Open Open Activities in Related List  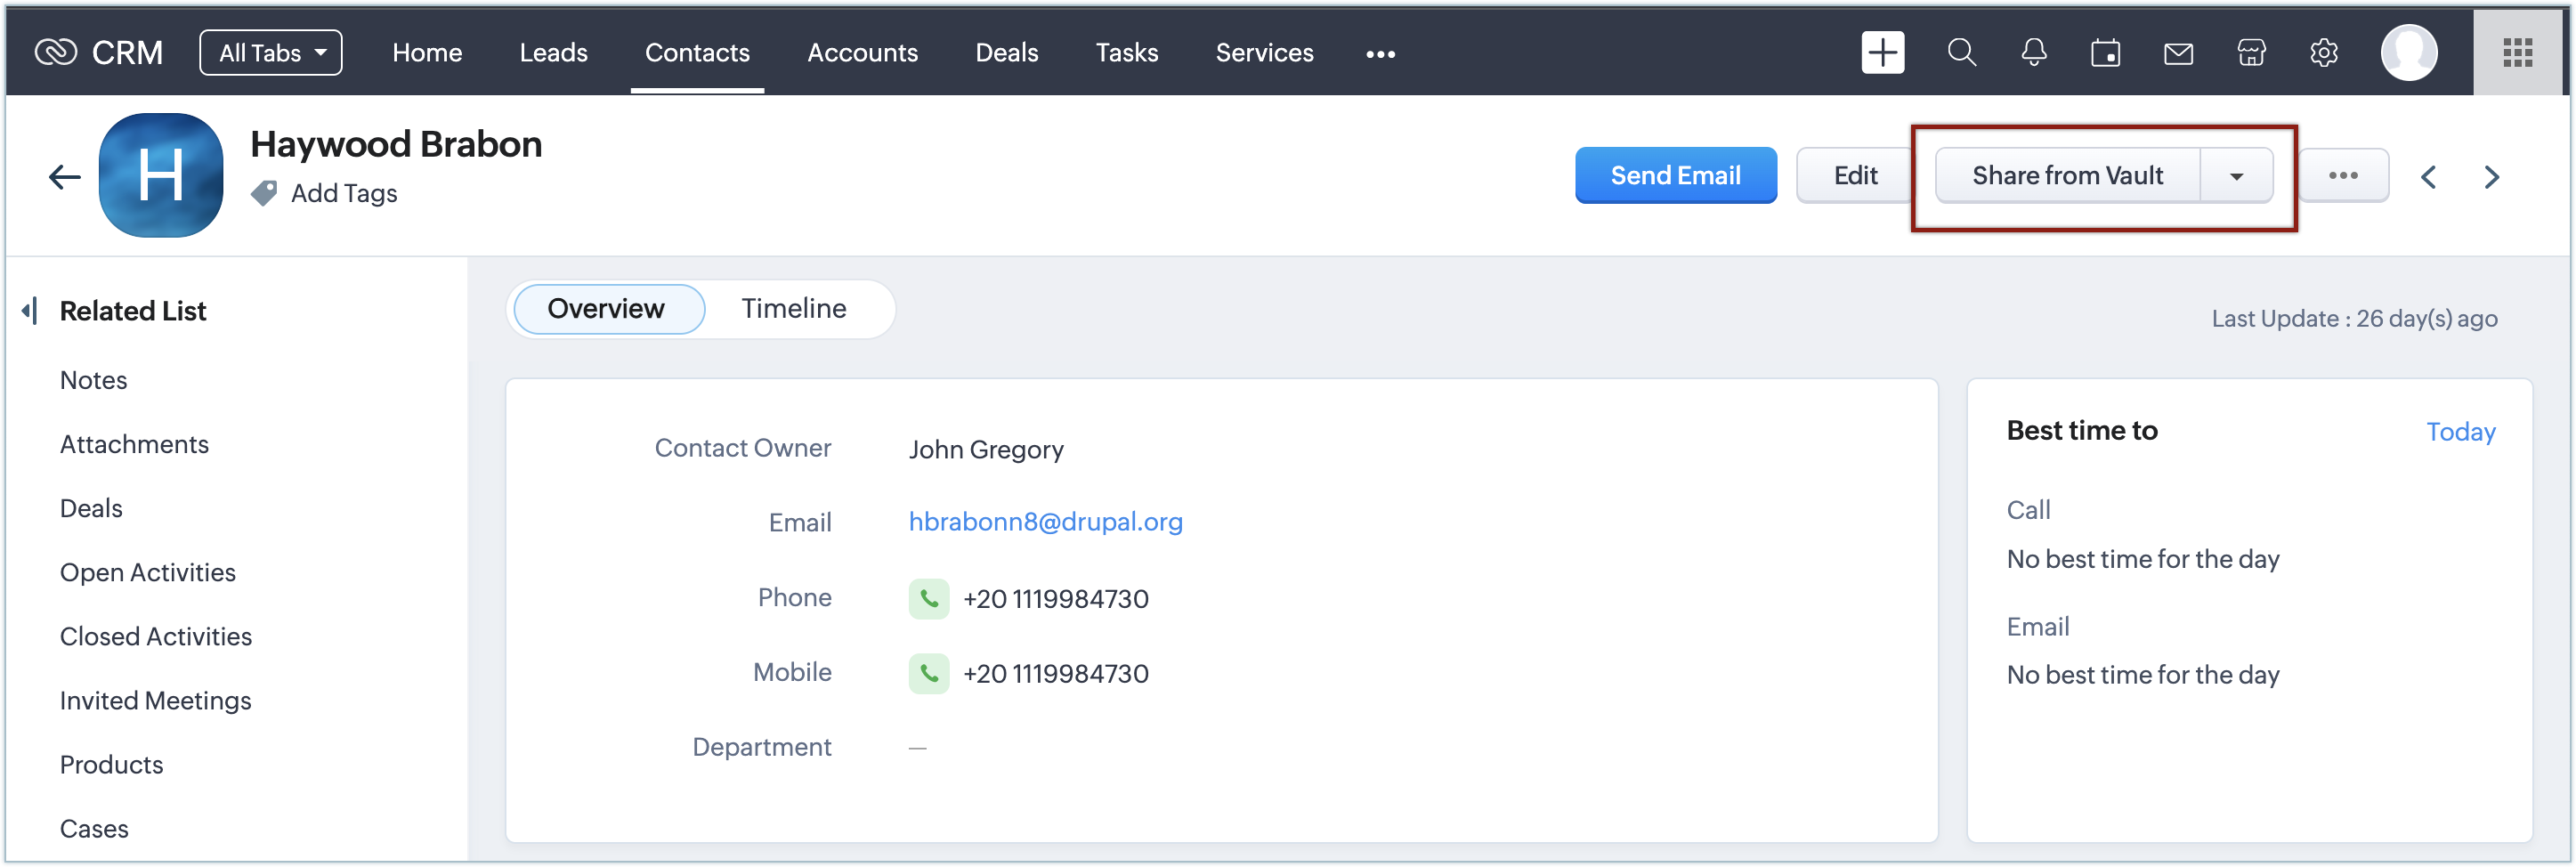148,572
